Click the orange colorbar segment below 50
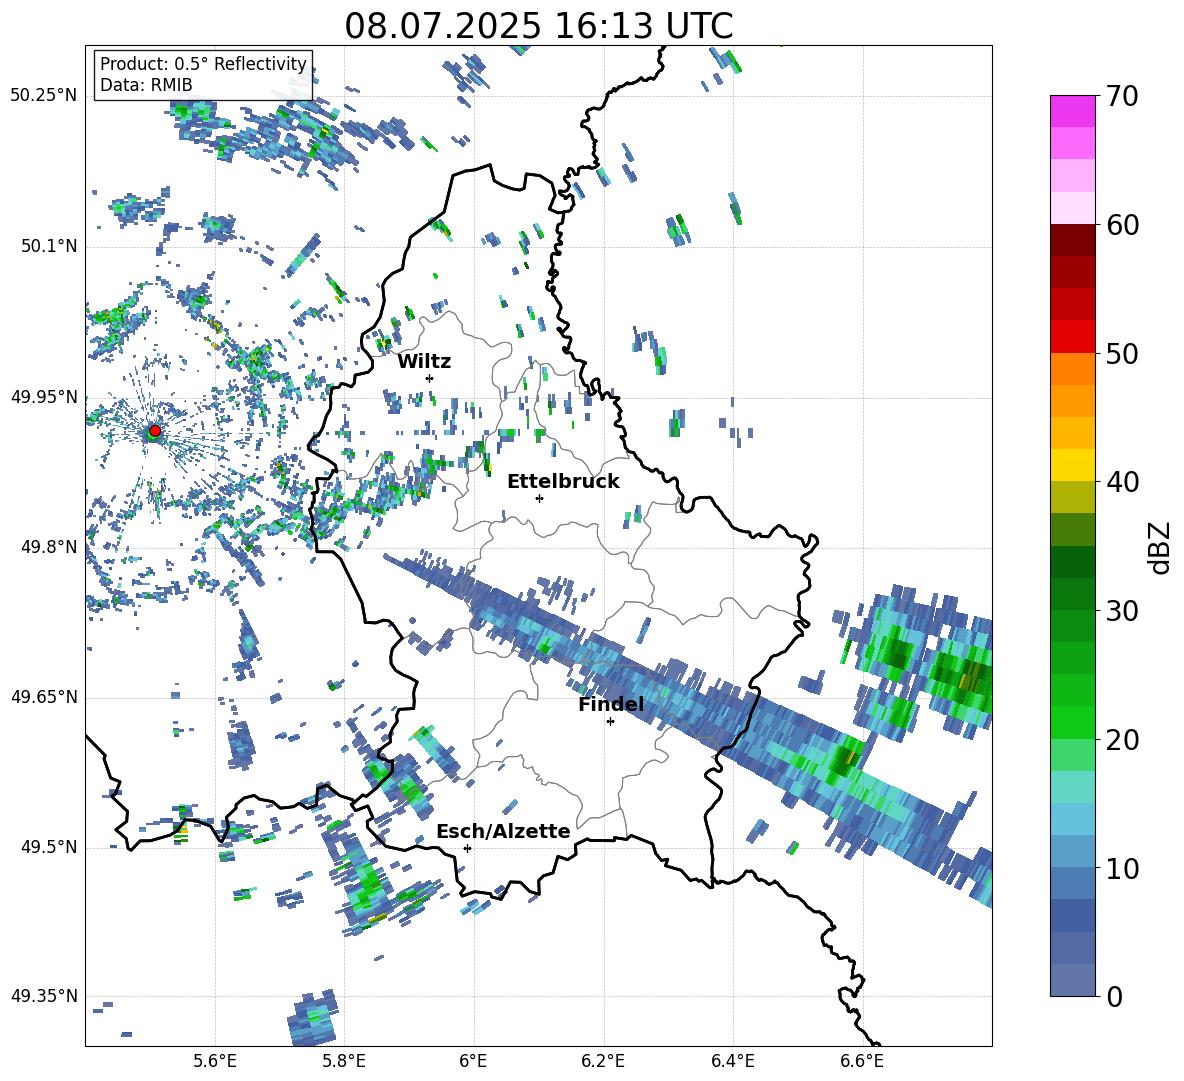The width and height of the screenshot is (1184, 1081). pos(1072,368)
